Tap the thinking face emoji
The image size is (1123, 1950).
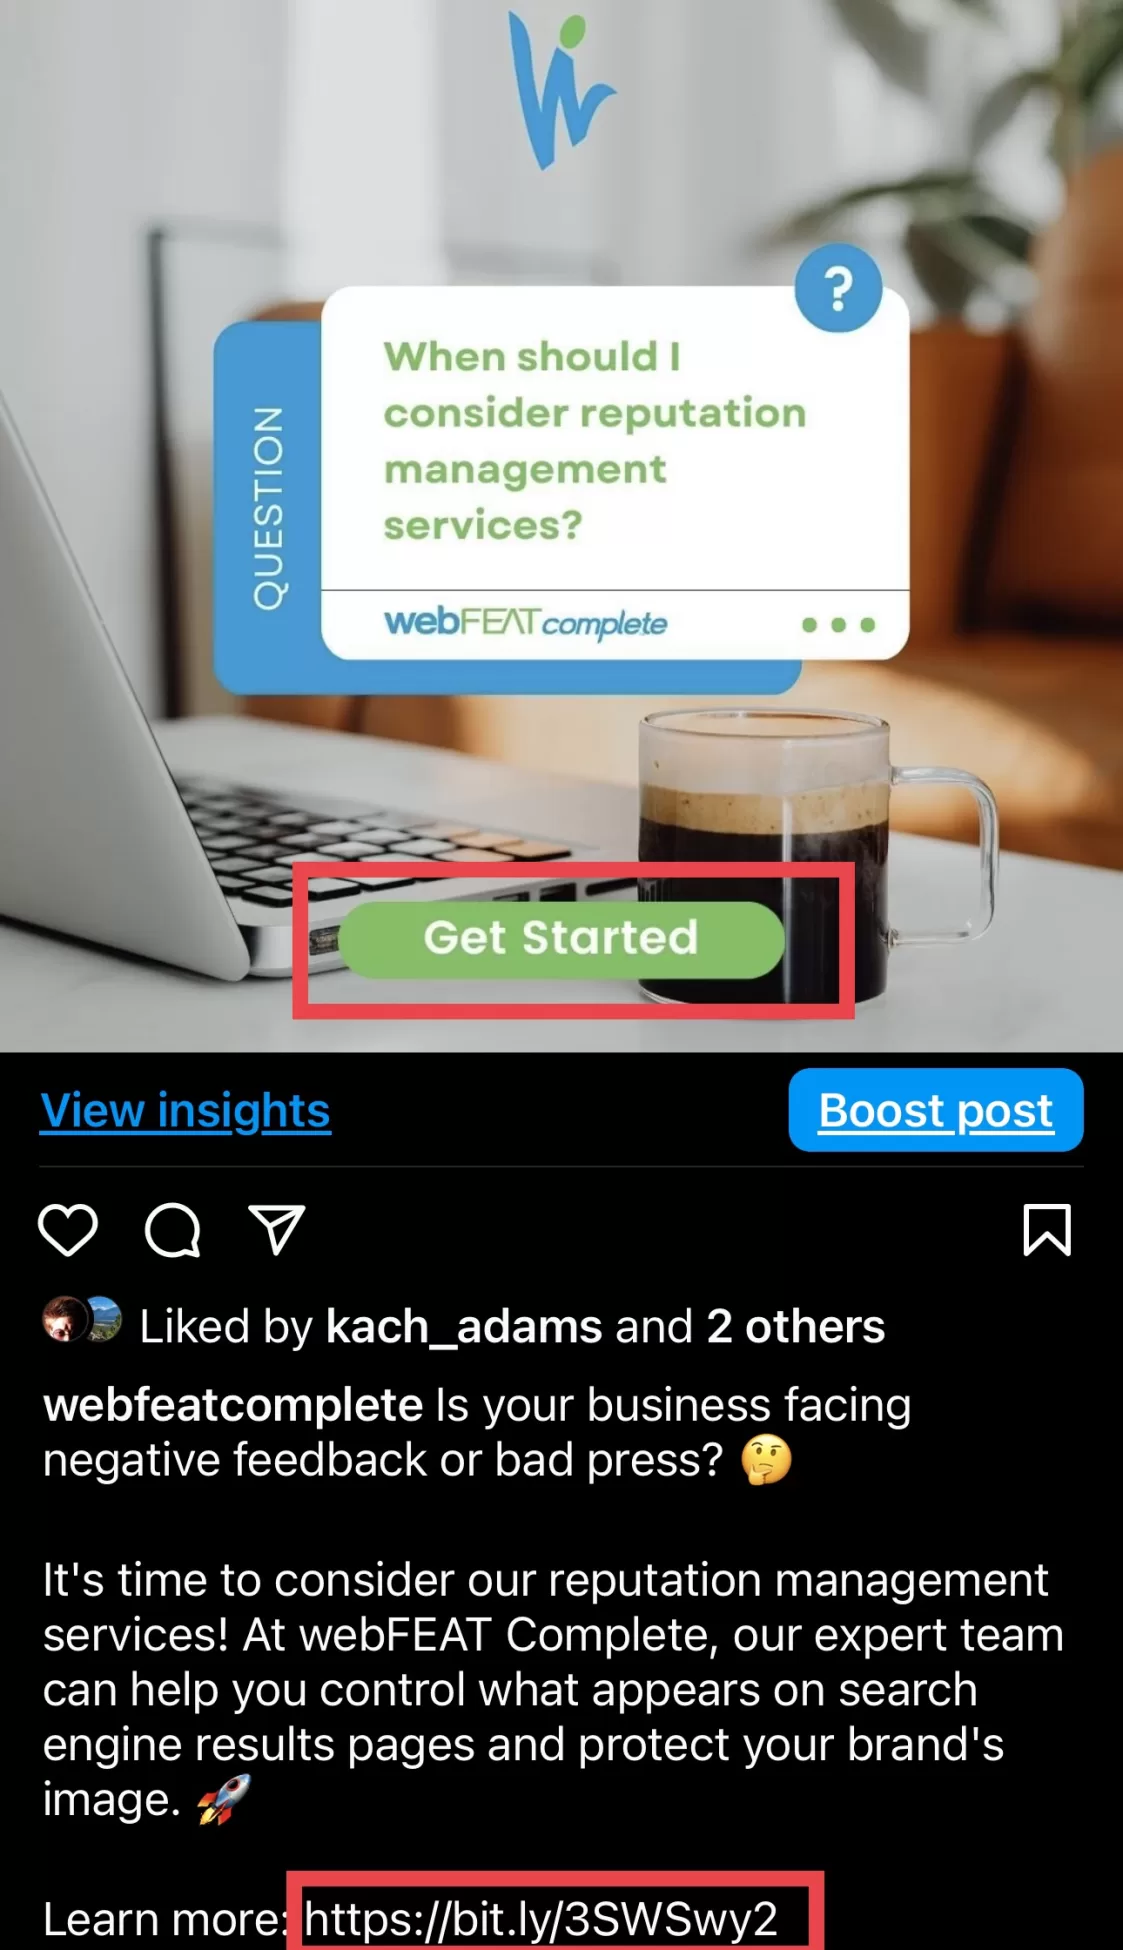pos(766,1460)
